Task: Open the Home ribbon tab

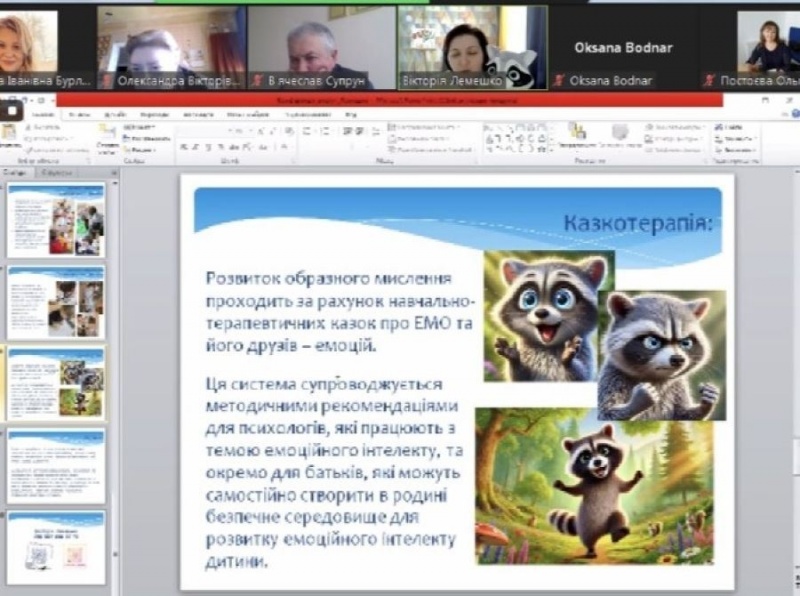Action: click(42, 114)
